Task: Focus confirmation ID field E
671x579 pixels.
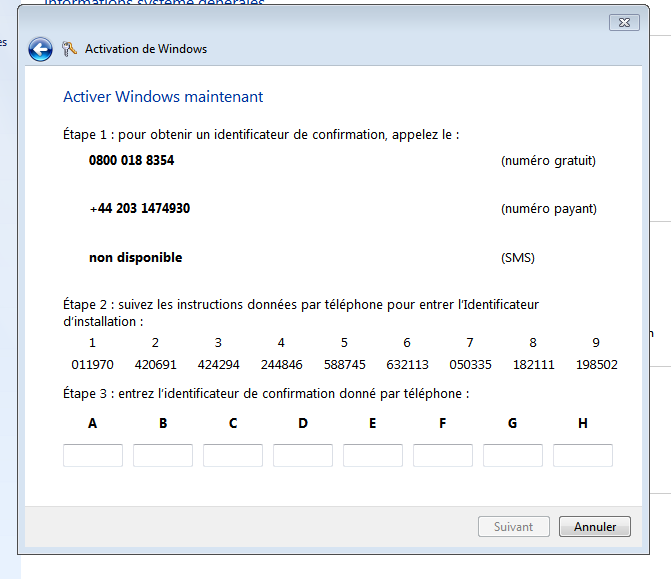Action: pyautogui.click(x=373, y=455)
